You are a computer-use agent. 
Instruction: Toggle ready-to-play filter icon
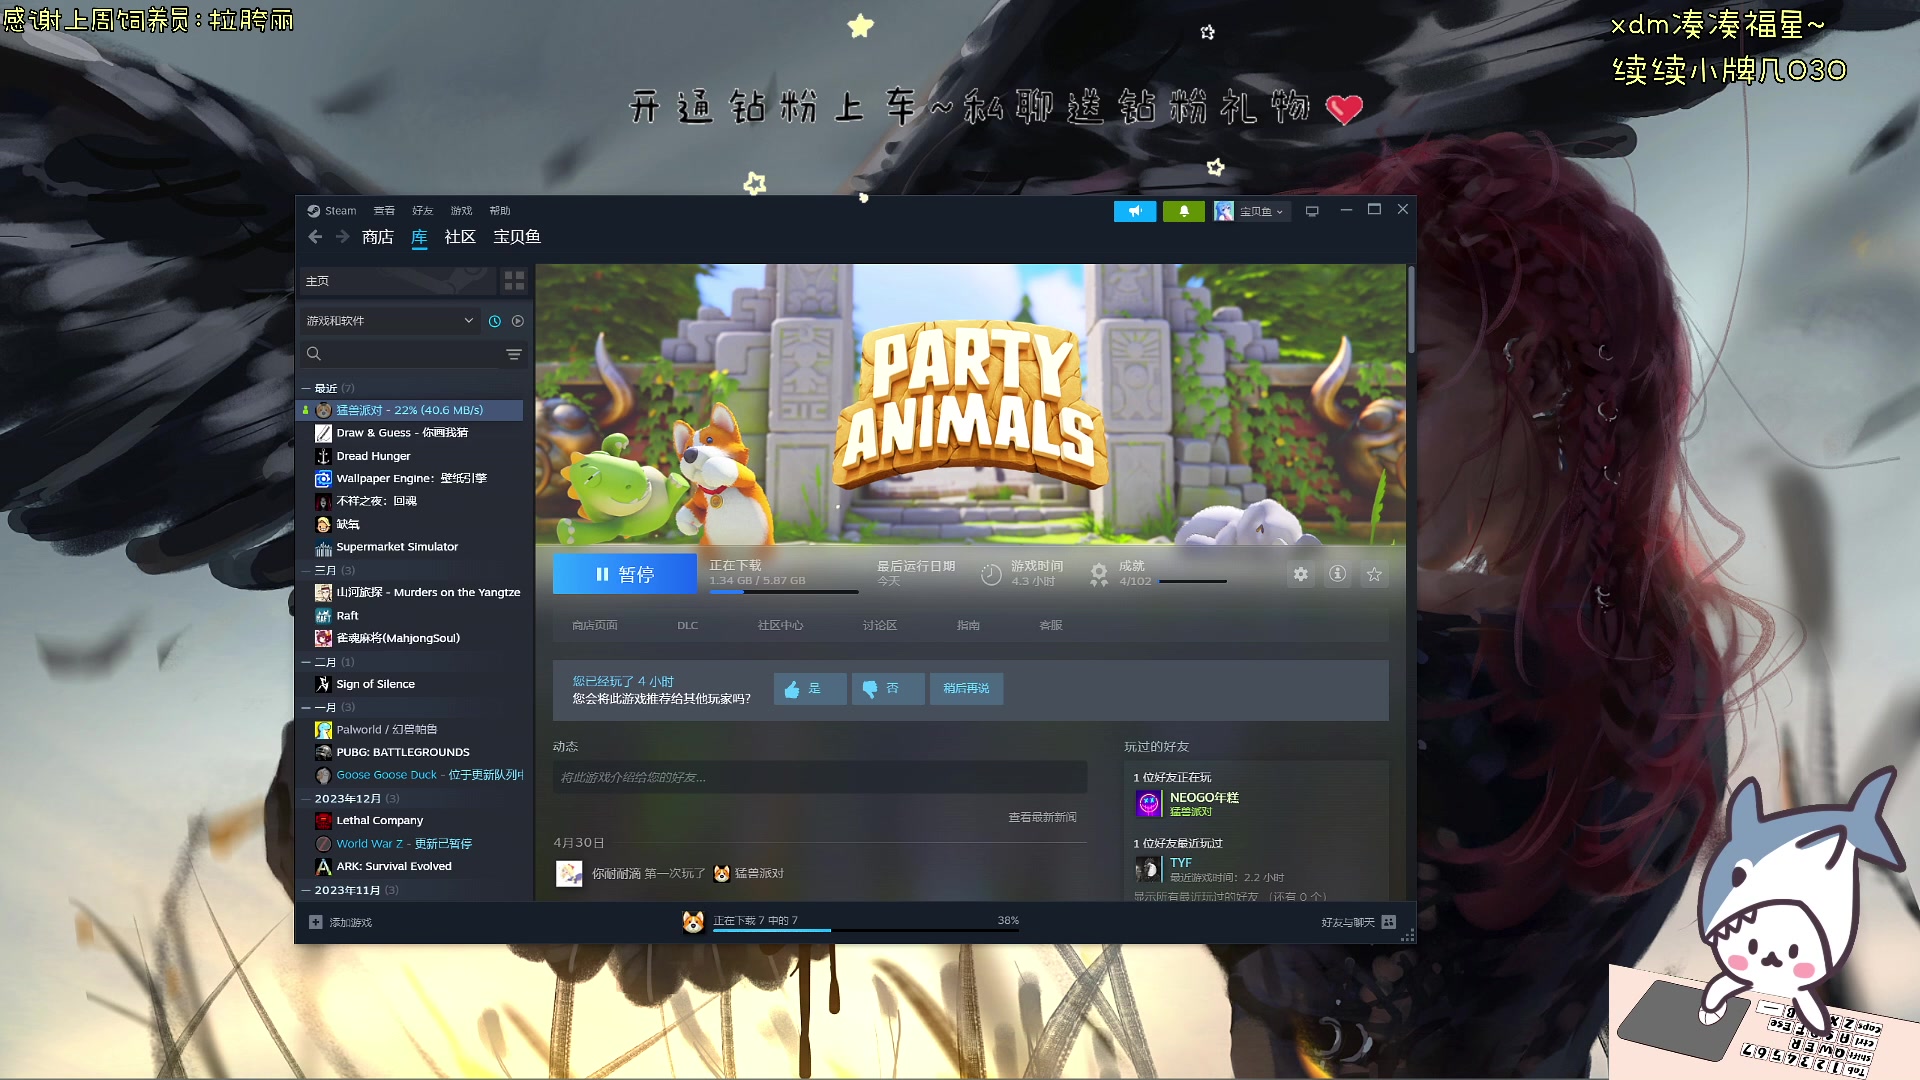coord(518,321)
